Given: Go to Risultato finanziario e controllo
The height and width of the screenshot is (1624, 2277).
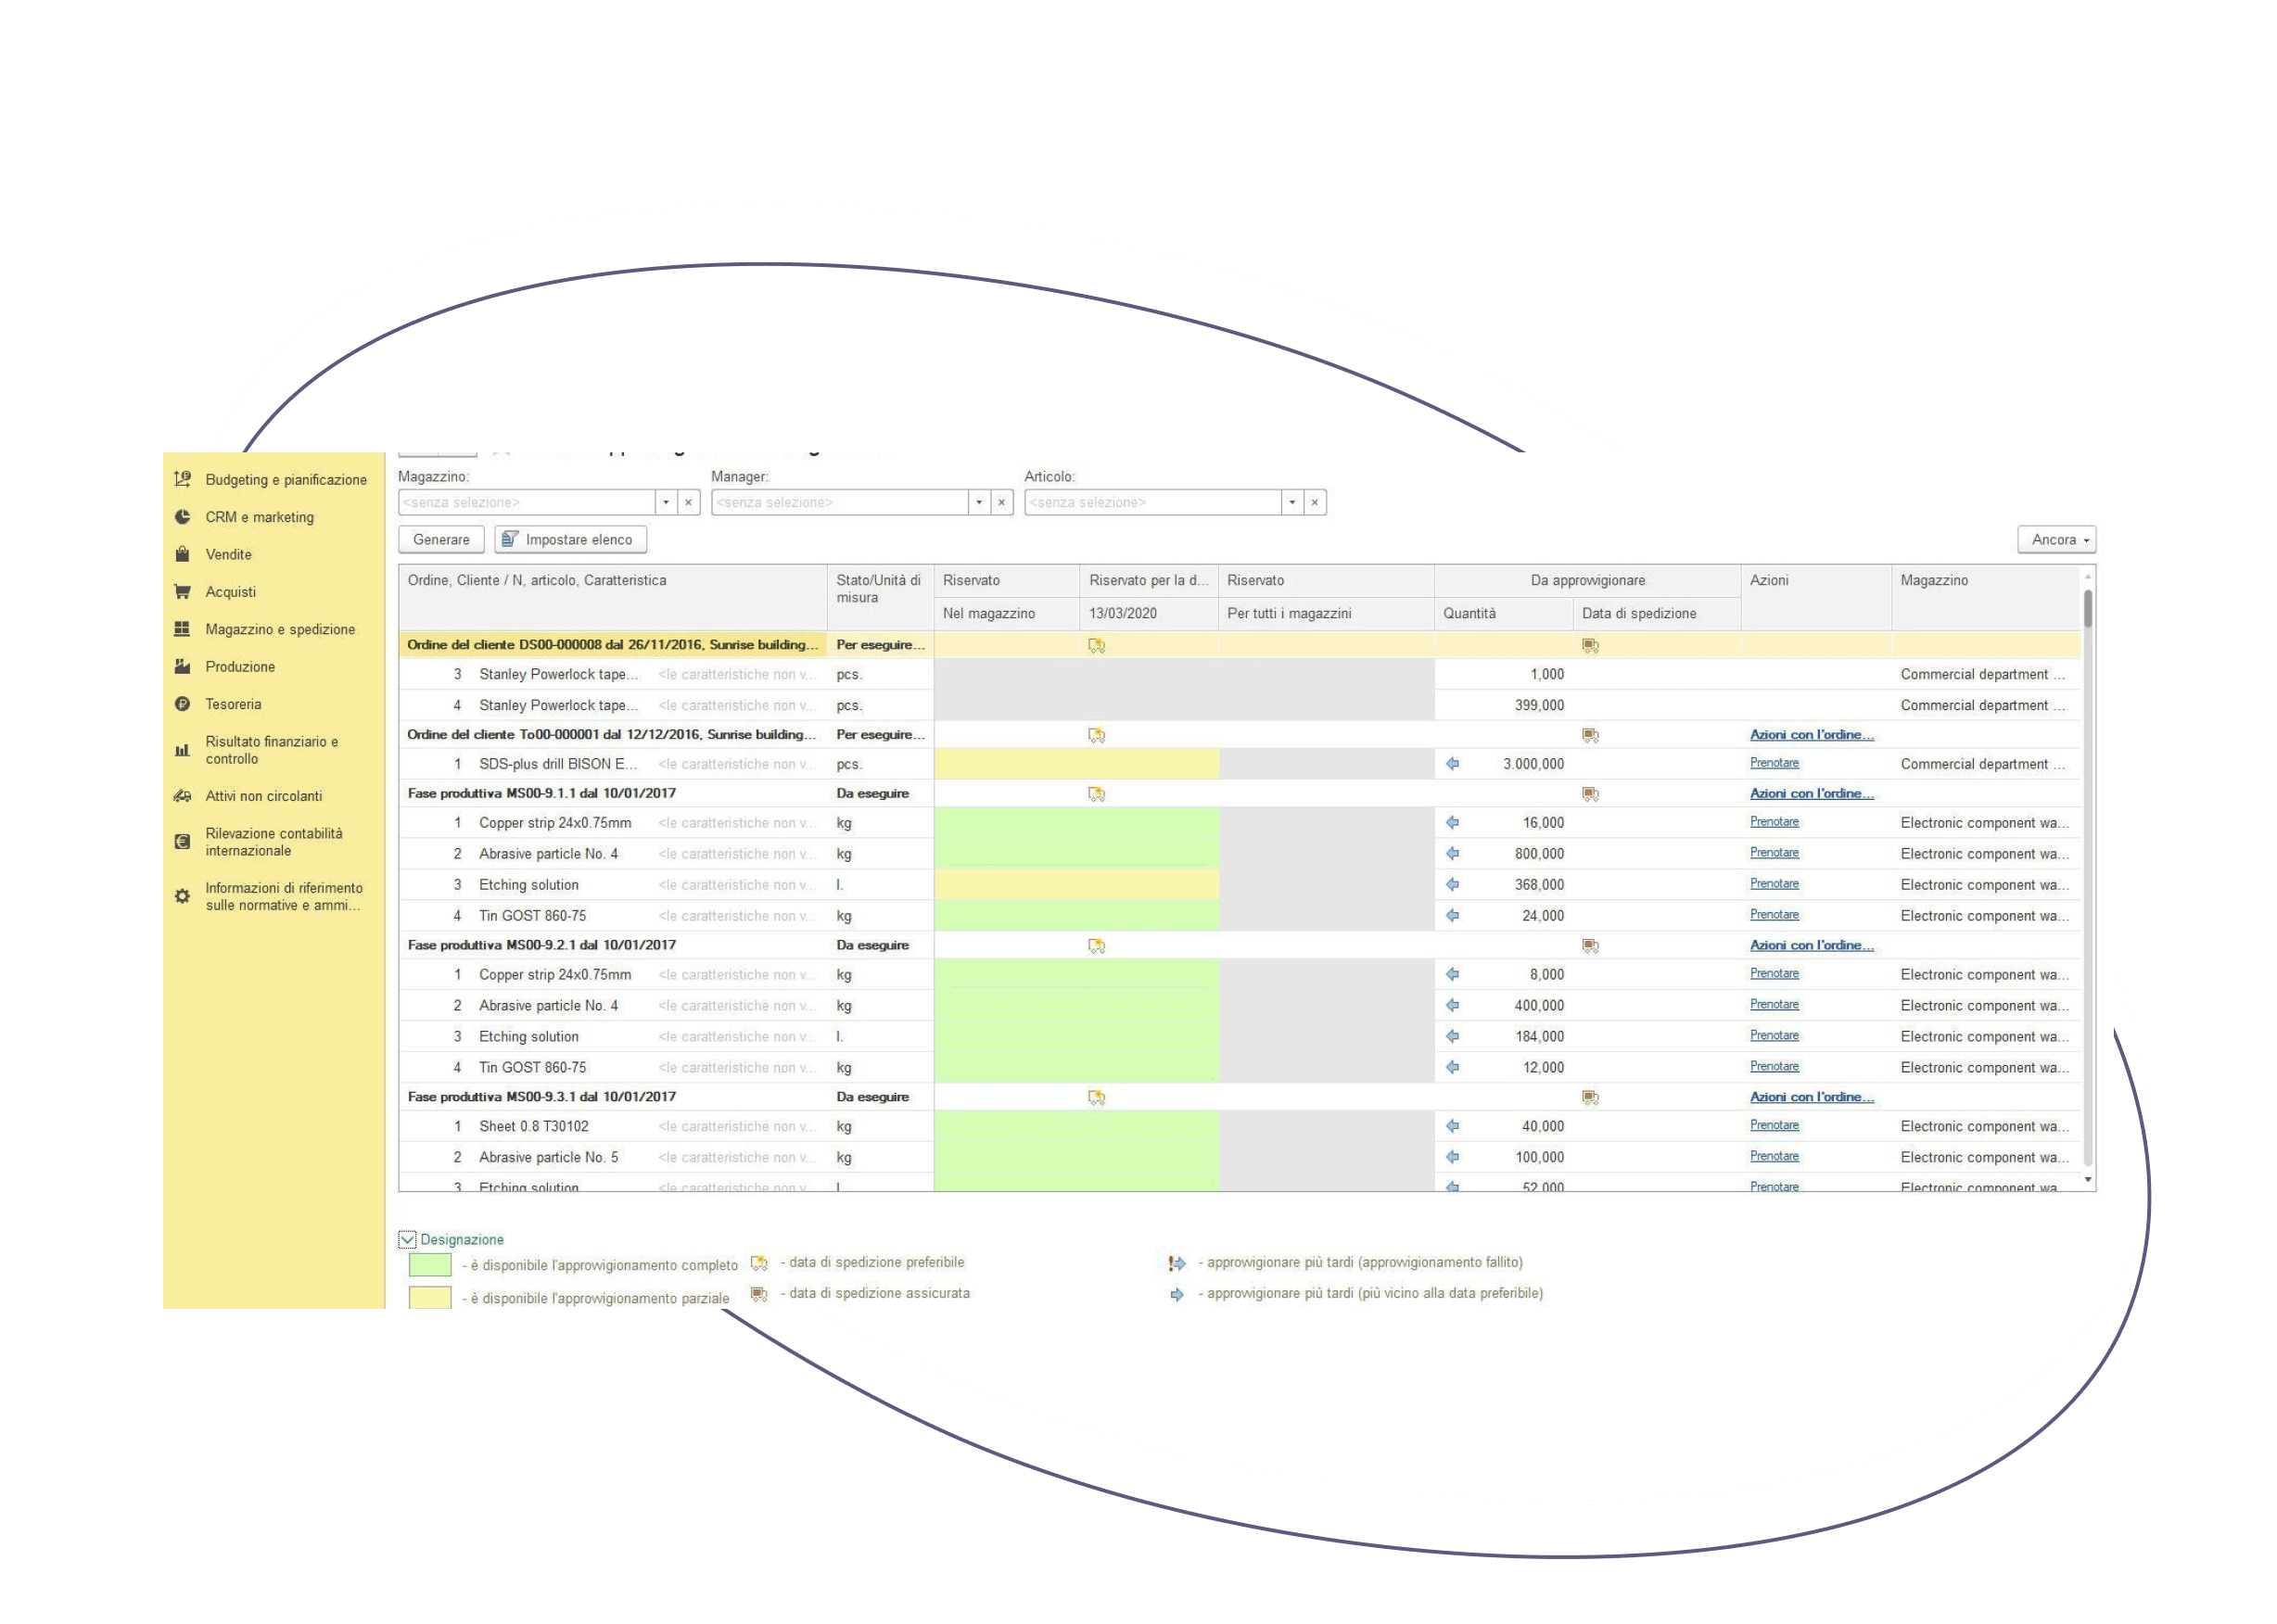Looking at the screenshot, I should click(271, 750).
